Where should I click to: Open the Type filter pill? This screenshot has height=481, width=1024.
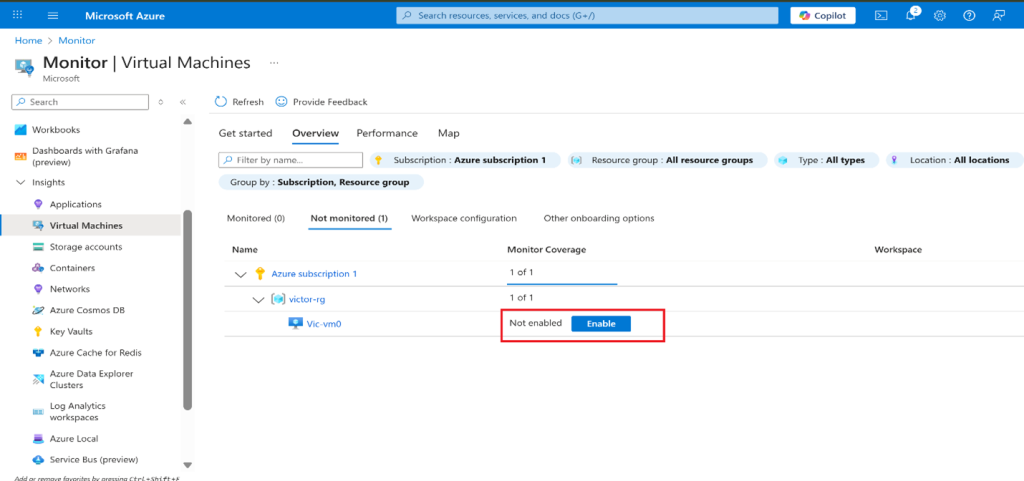coord(826,160)
